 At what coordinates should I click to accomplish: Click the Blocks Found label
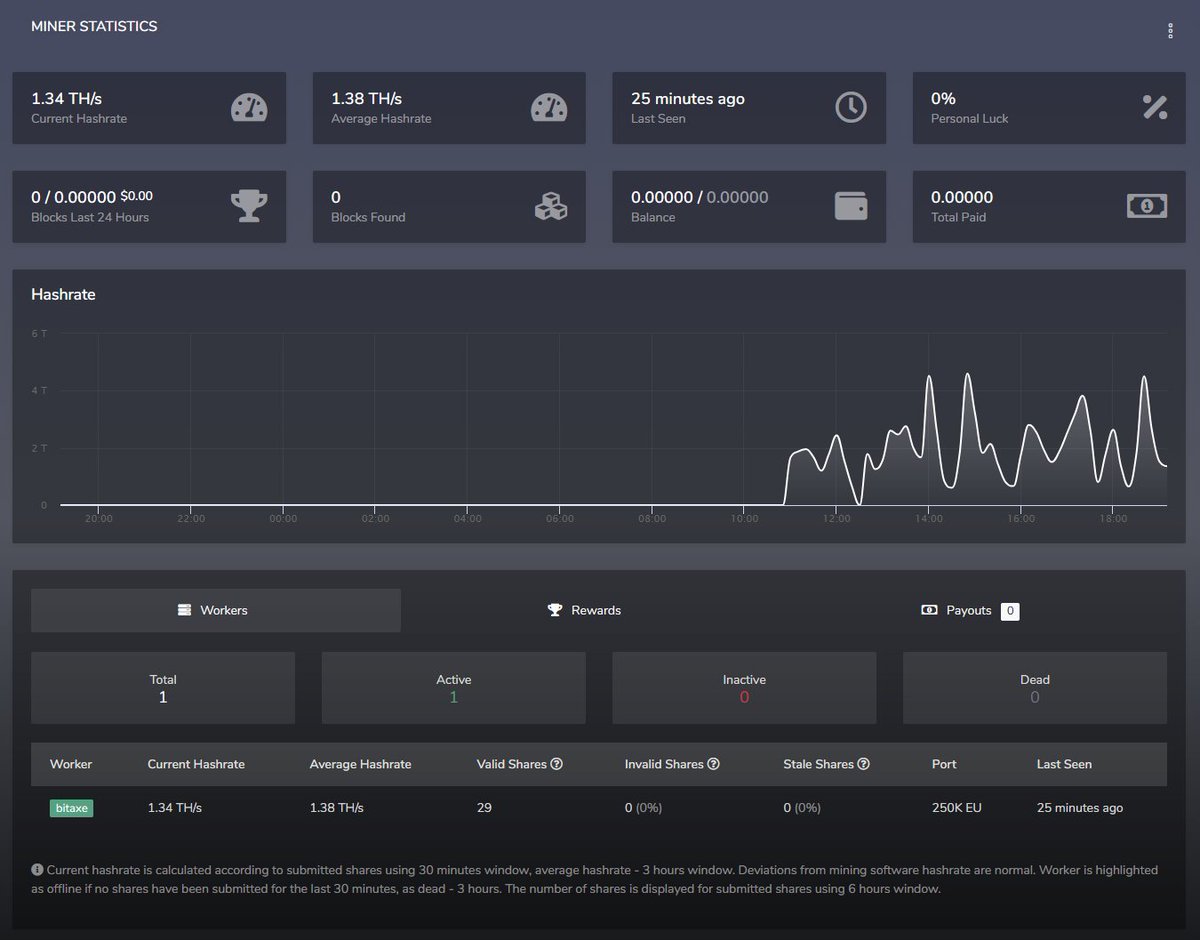click(x=368, y=217)
